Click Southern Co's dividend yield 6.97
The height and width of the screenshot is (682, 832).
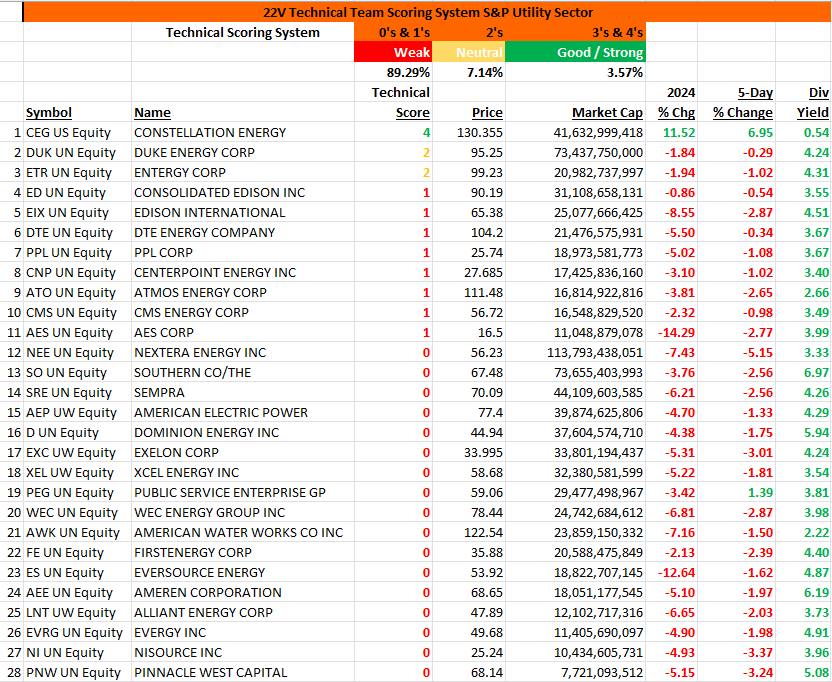[x=803, y=373]
